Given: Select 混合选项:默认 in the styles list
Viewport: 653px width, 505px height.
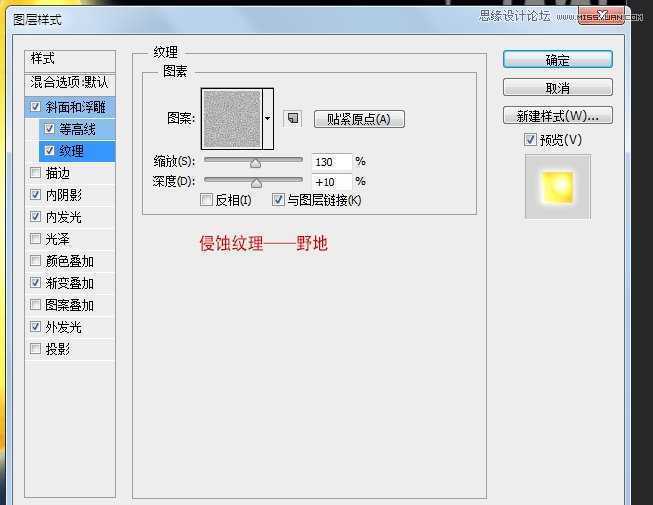Looking at the screenshot, I should [70, 83].
